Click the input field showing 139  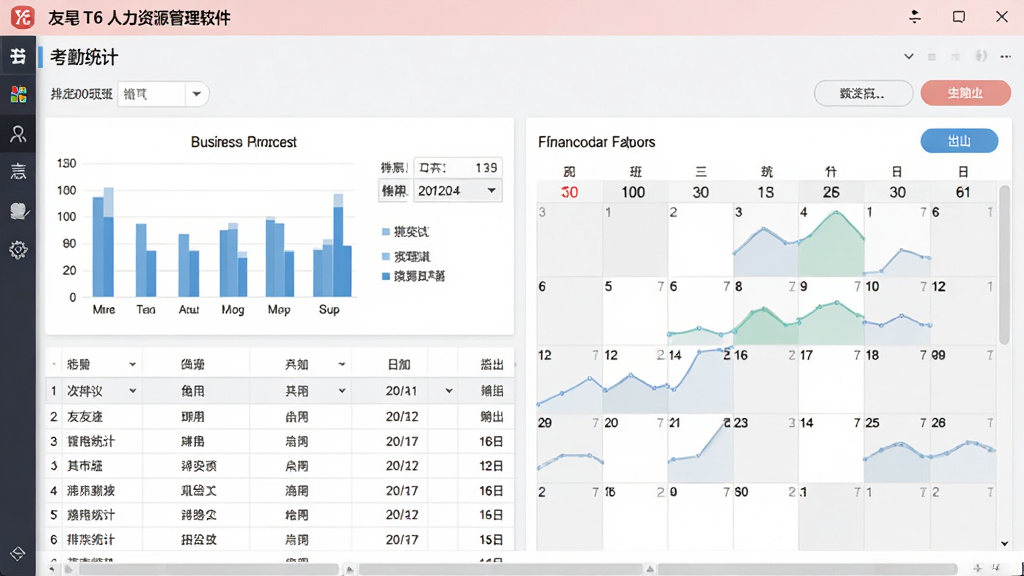[458, 168]
